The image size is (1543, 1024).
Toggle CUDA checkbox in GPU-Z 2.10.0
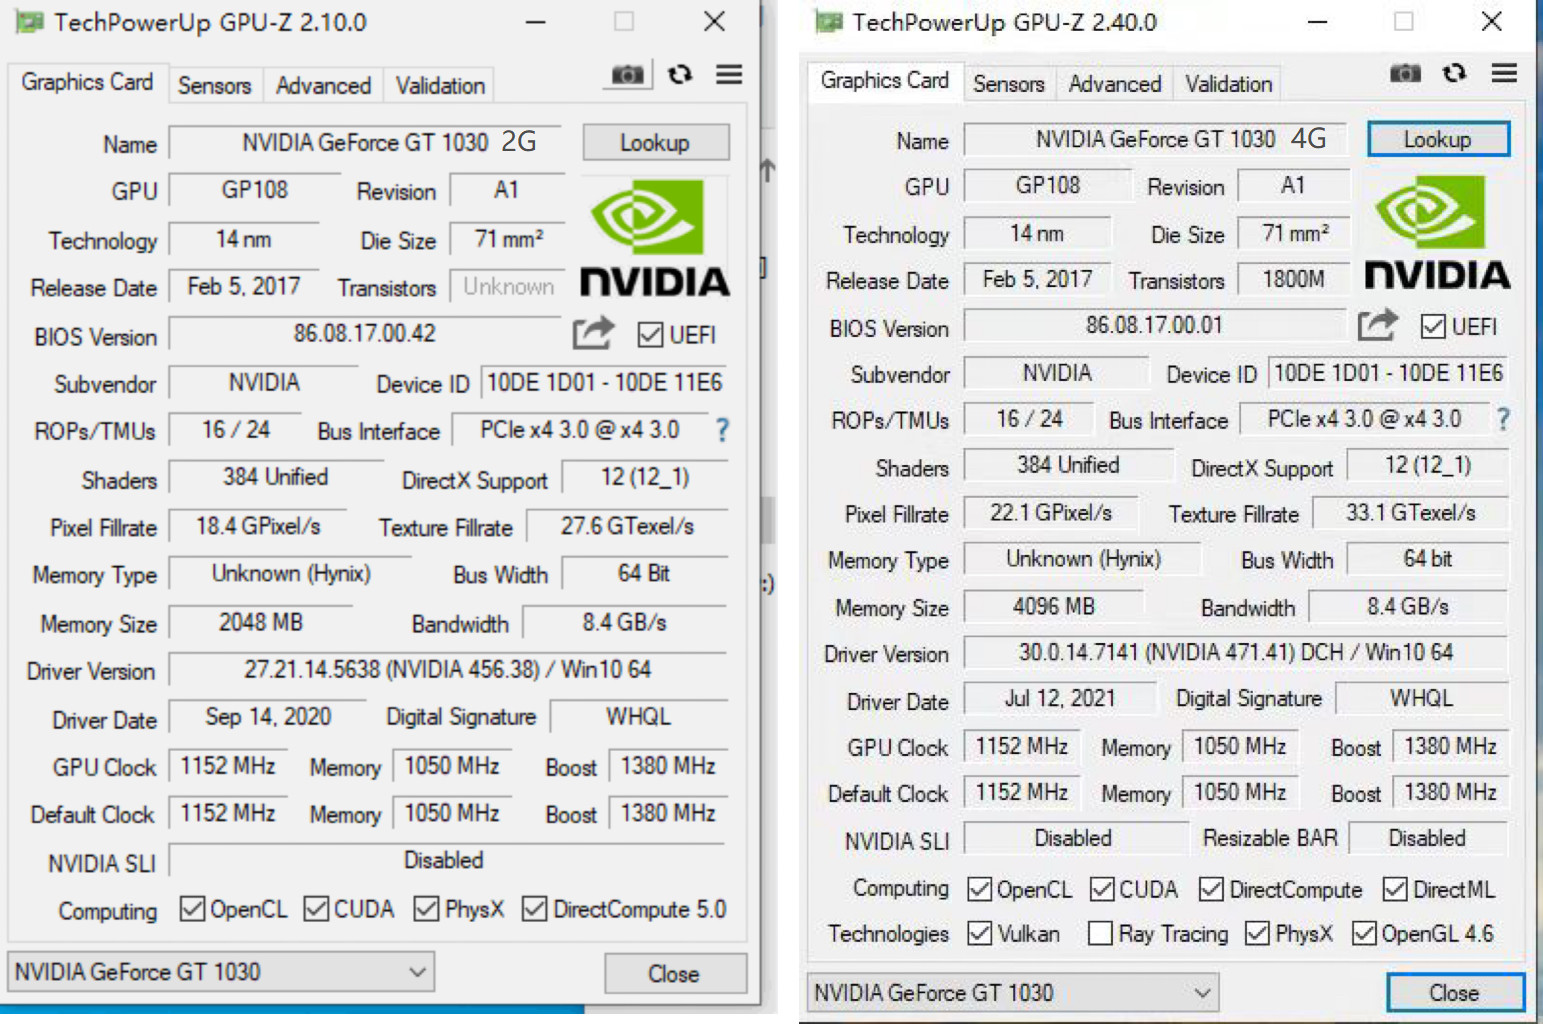[316, 909]
